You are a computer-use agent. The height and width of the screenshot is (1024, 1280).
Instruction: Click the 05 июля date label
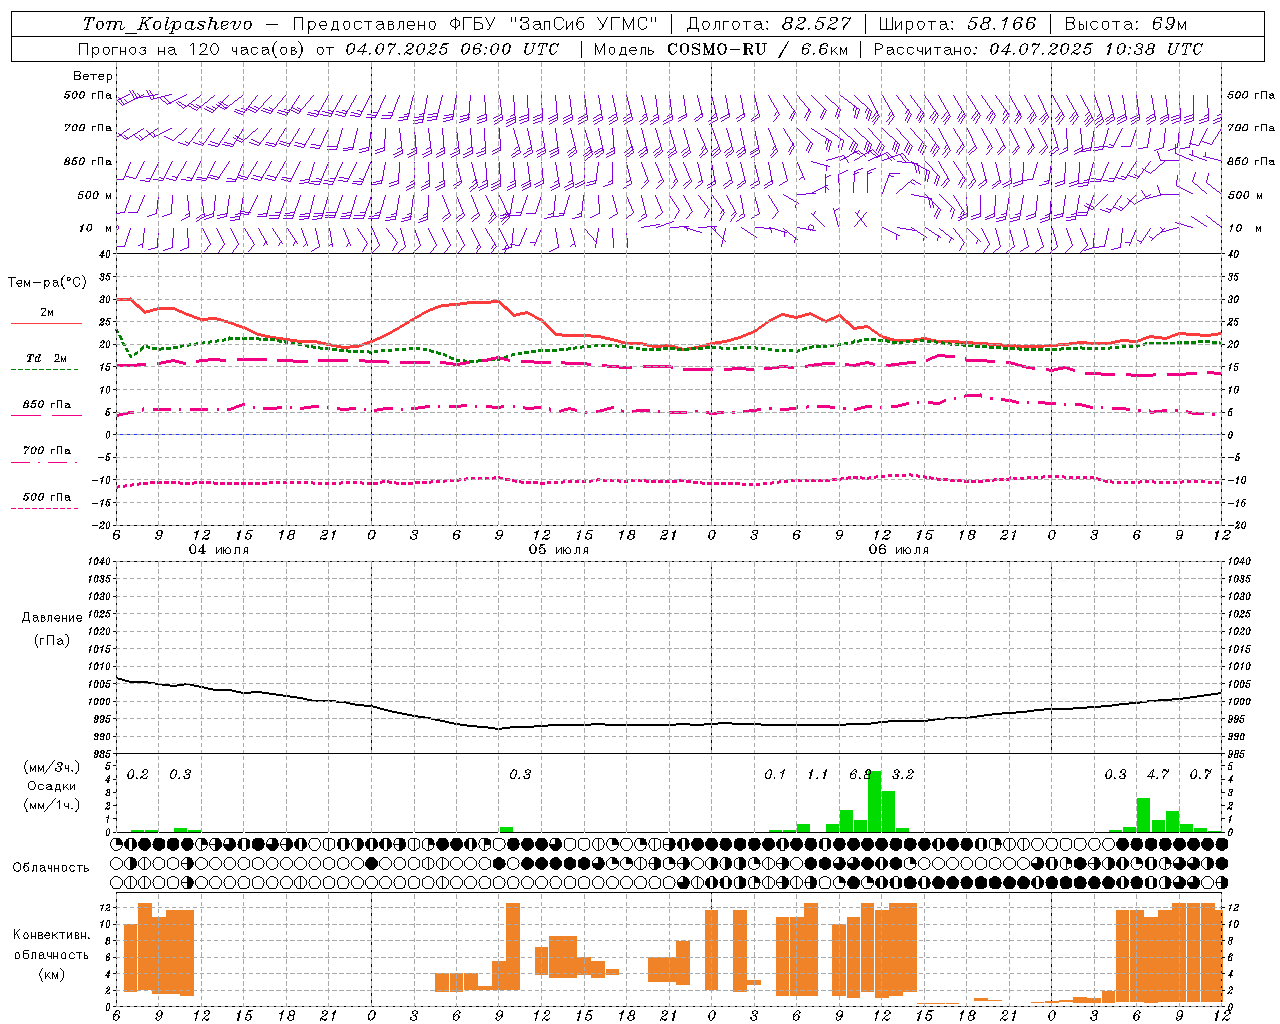click(559, 549)
